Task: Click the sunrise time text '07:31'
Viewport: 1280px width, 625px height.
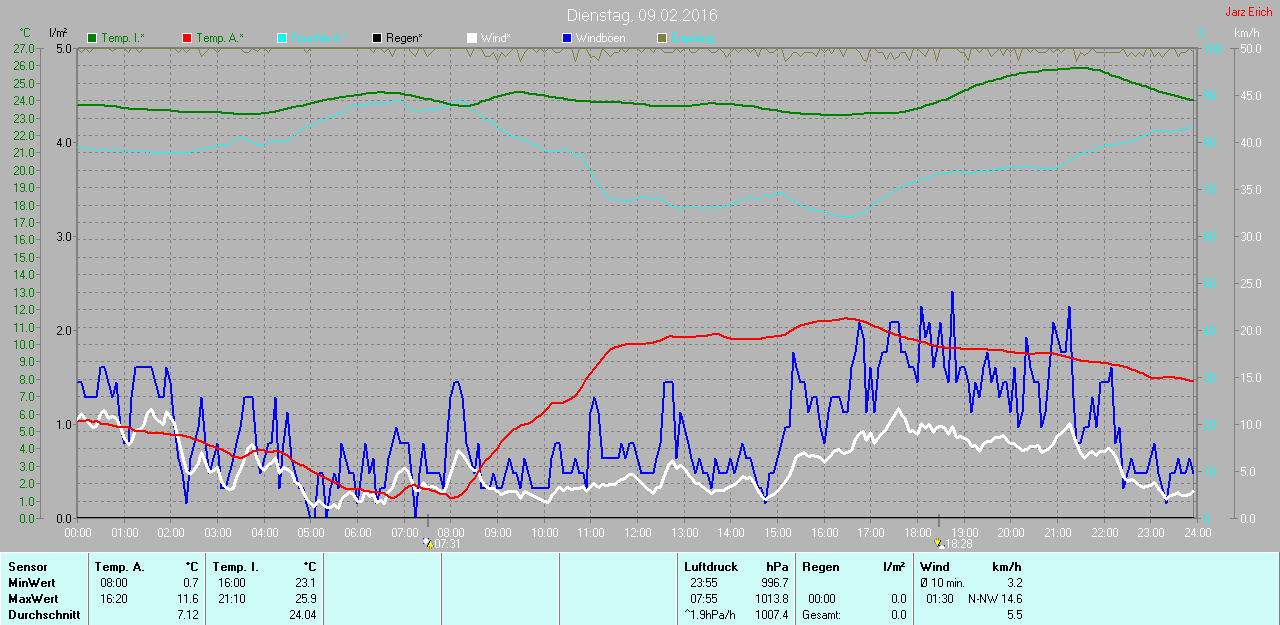Action: point(447,544)
